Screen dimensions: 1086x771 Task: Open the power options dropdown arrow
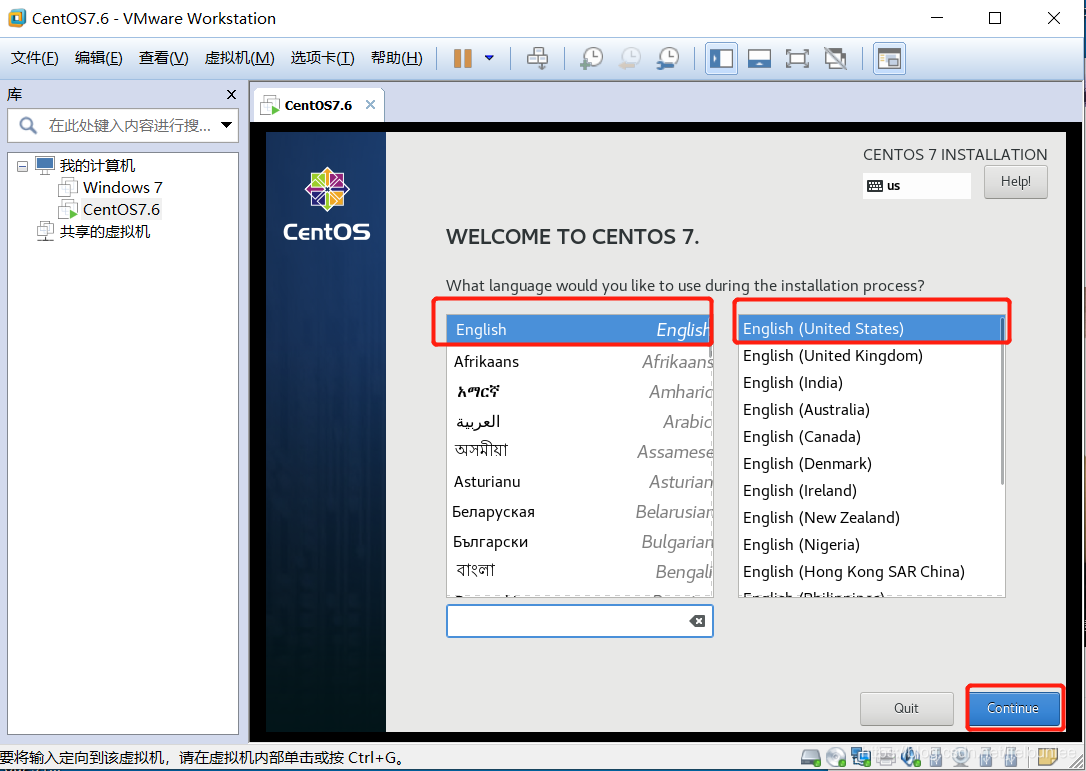[490, 58]
